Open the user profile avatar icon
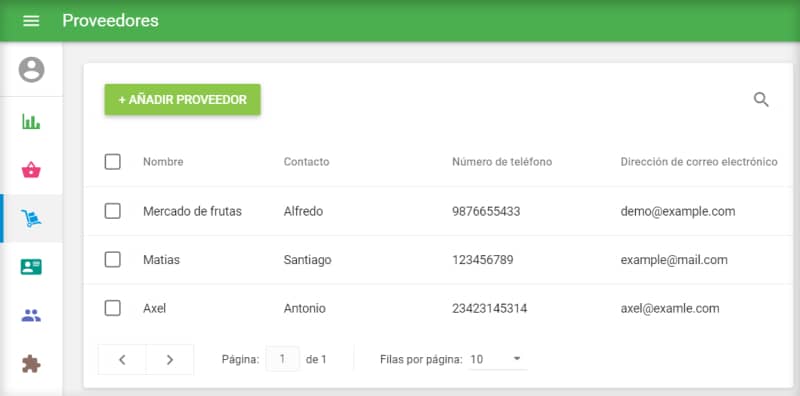Image resolution: width=800 pixels, height=396 pixels. 32,70
